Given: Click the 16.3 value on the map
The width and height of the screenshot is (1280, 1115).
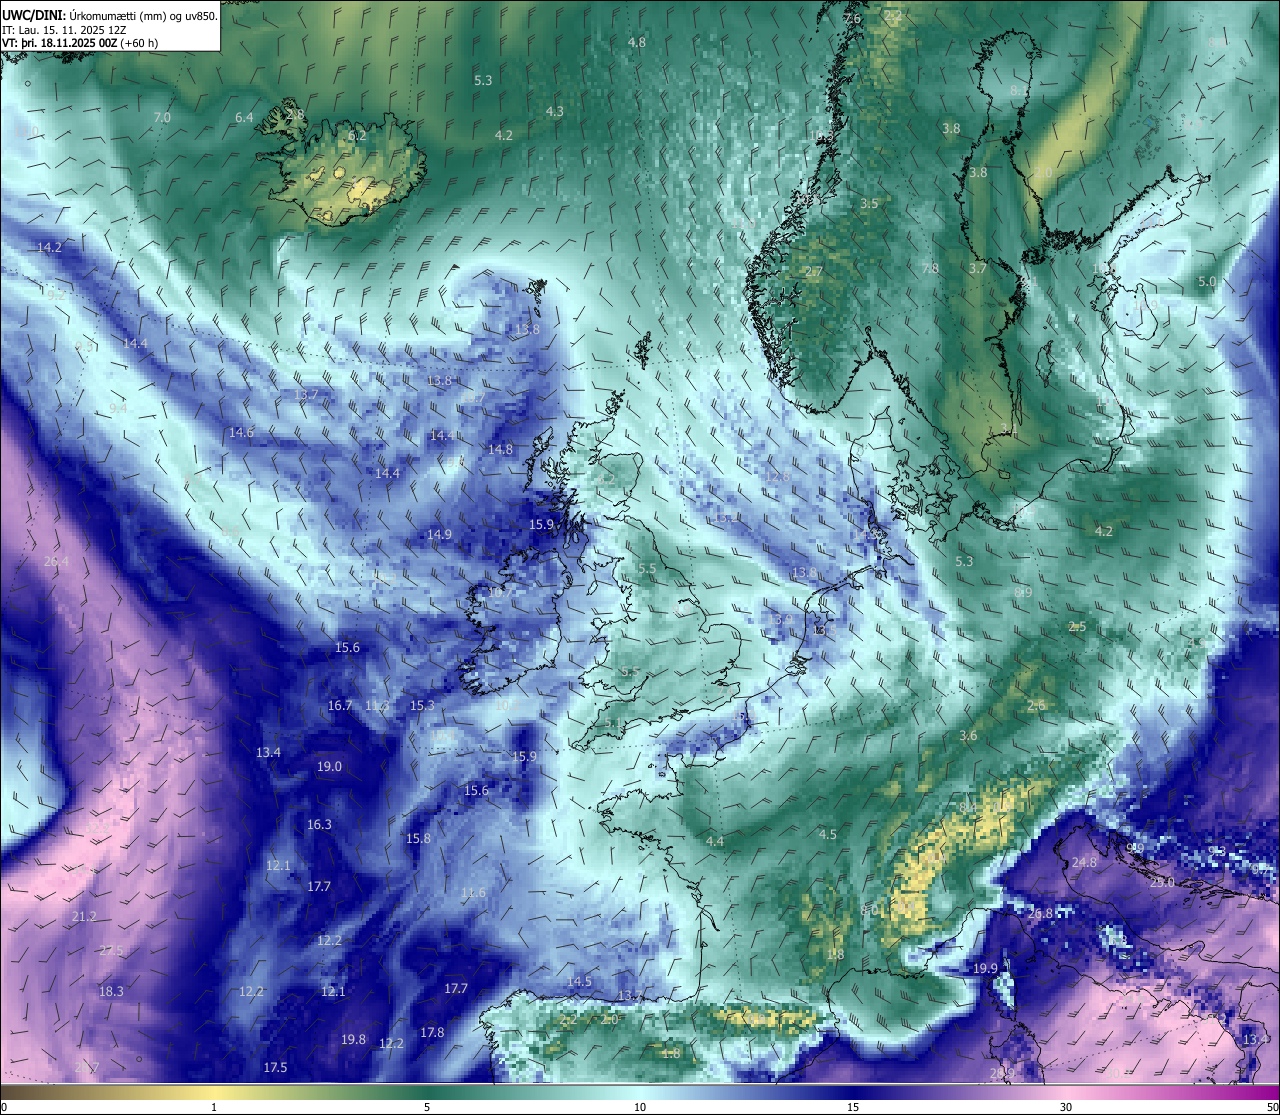Looking at the screenshot, I should pos(319,825).
